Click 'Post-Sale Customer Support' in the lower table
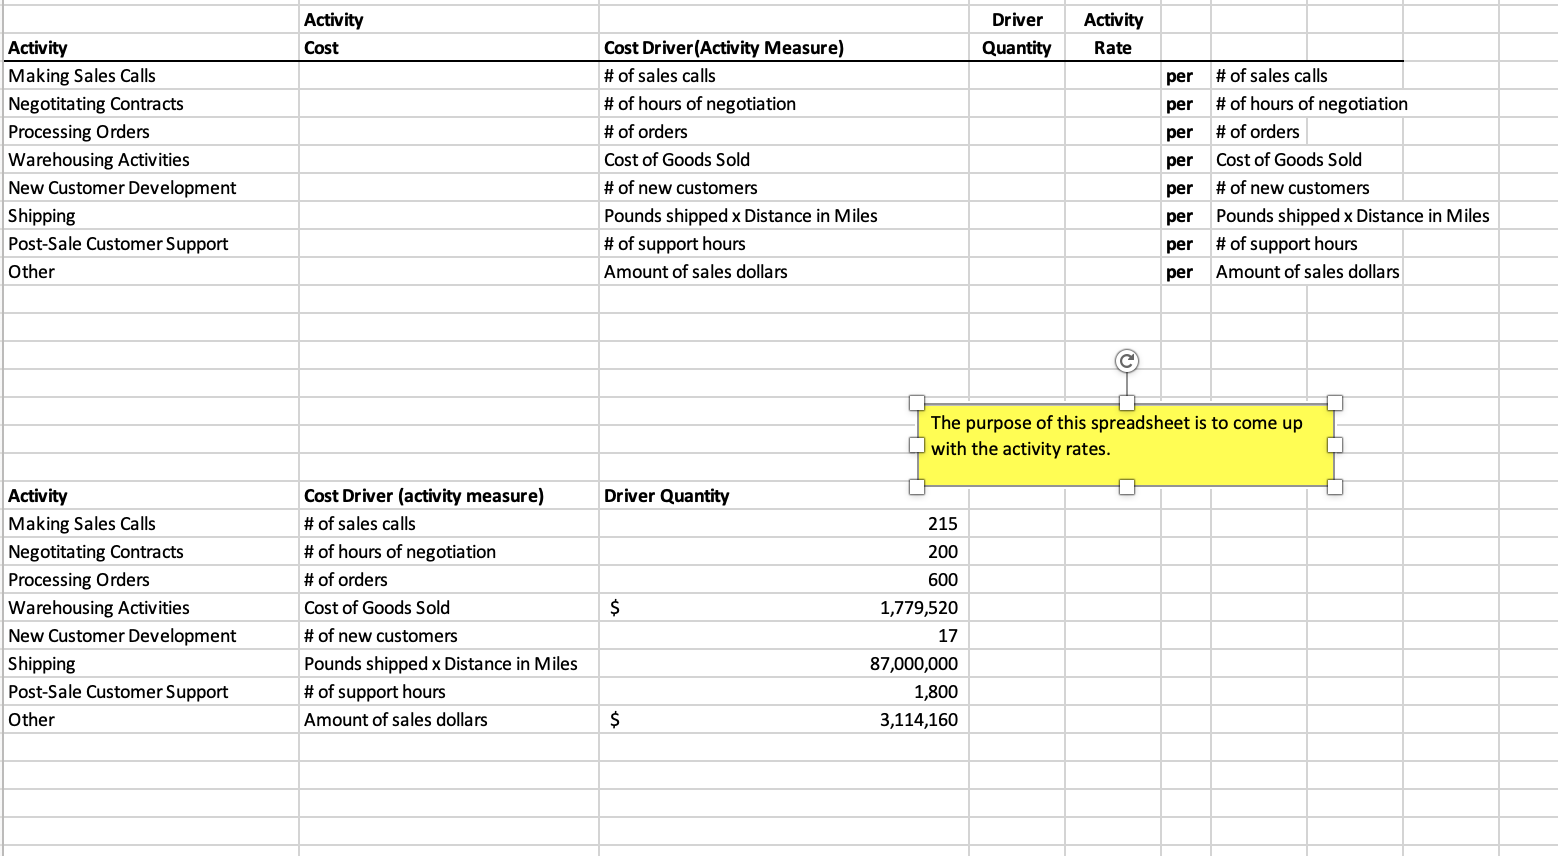This screenshot has height=856, width=1558. coord(118,691)
